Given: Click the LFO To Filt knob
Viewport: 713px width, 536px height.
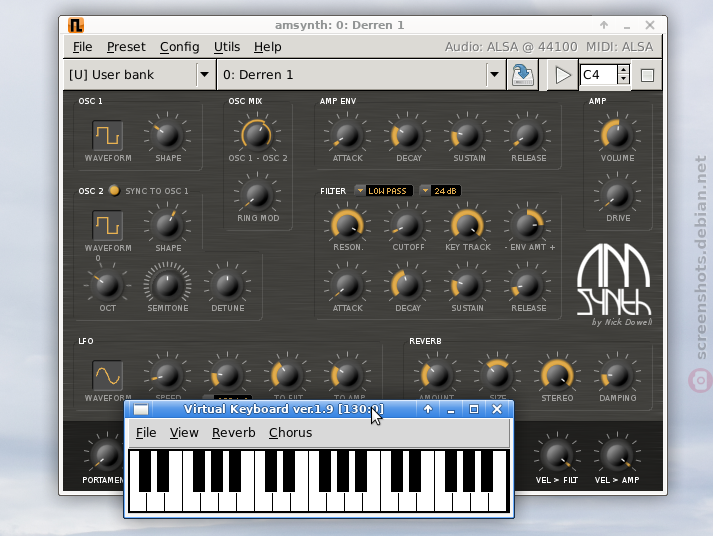Looking at the screenshot, I should (x=287, y=375).
